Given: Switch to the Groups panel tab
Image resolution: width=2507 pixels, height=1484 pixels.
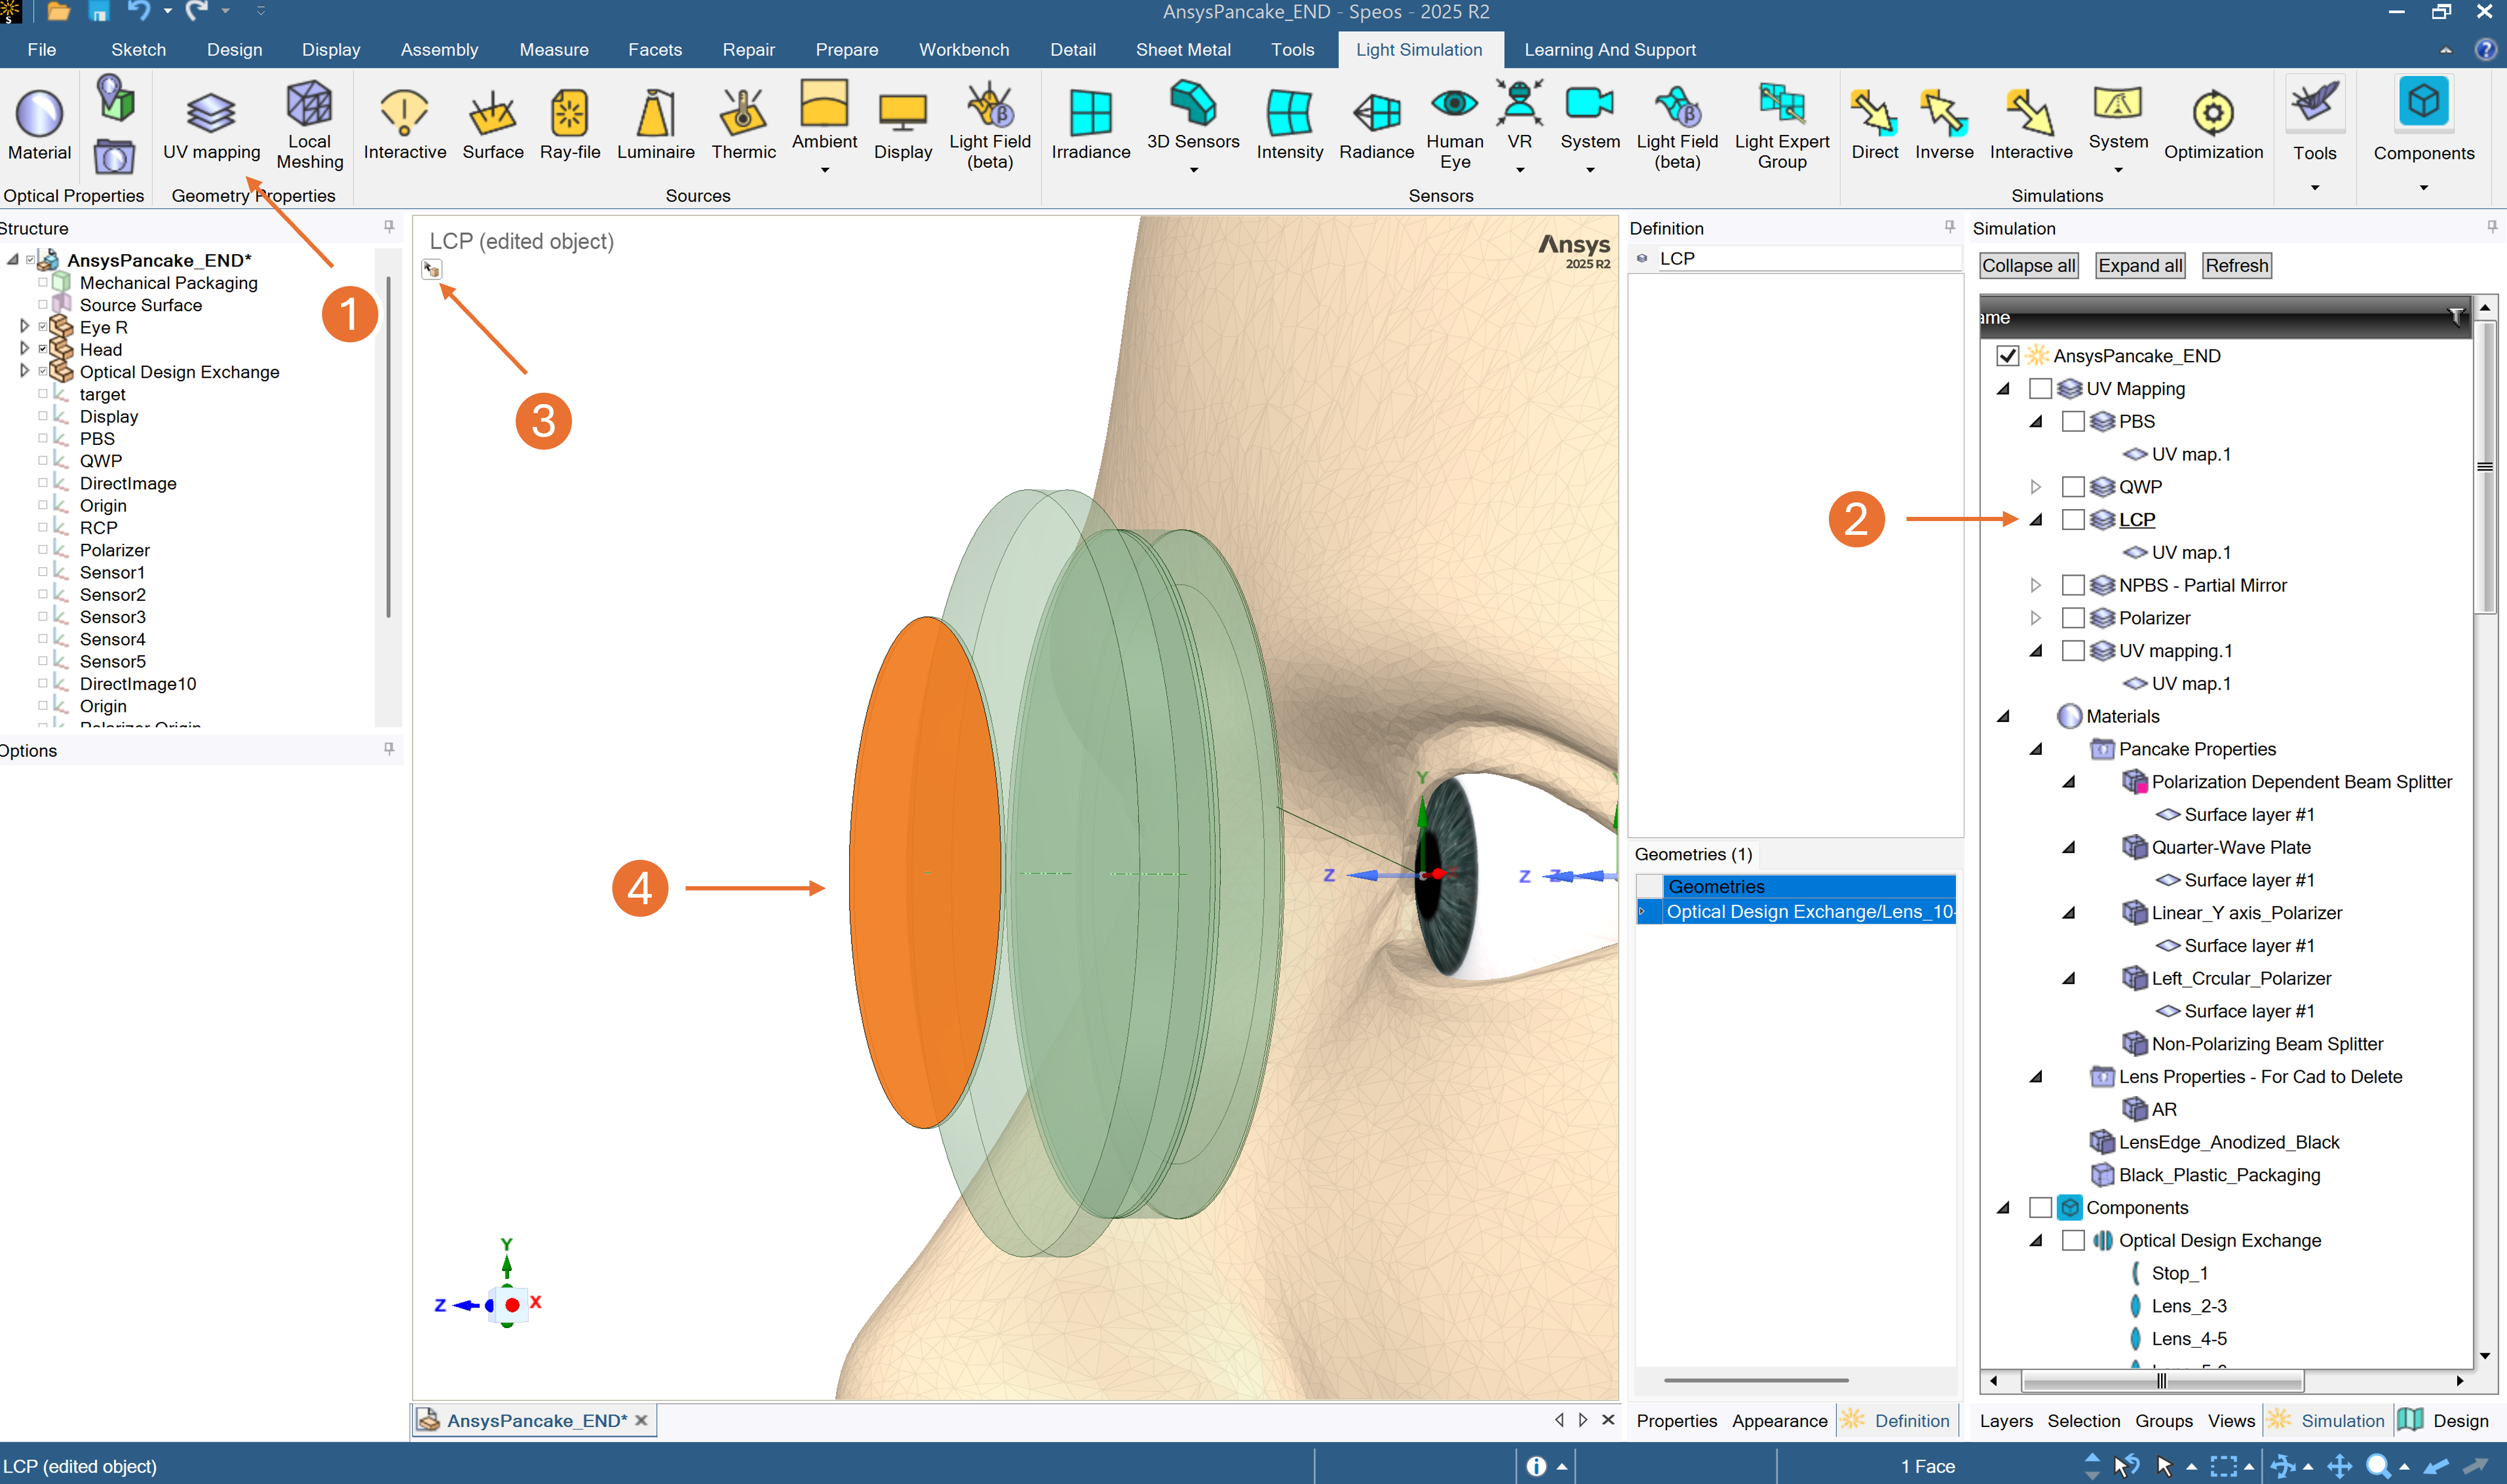Looking at the screenshot, I should click(2163, 1421).
